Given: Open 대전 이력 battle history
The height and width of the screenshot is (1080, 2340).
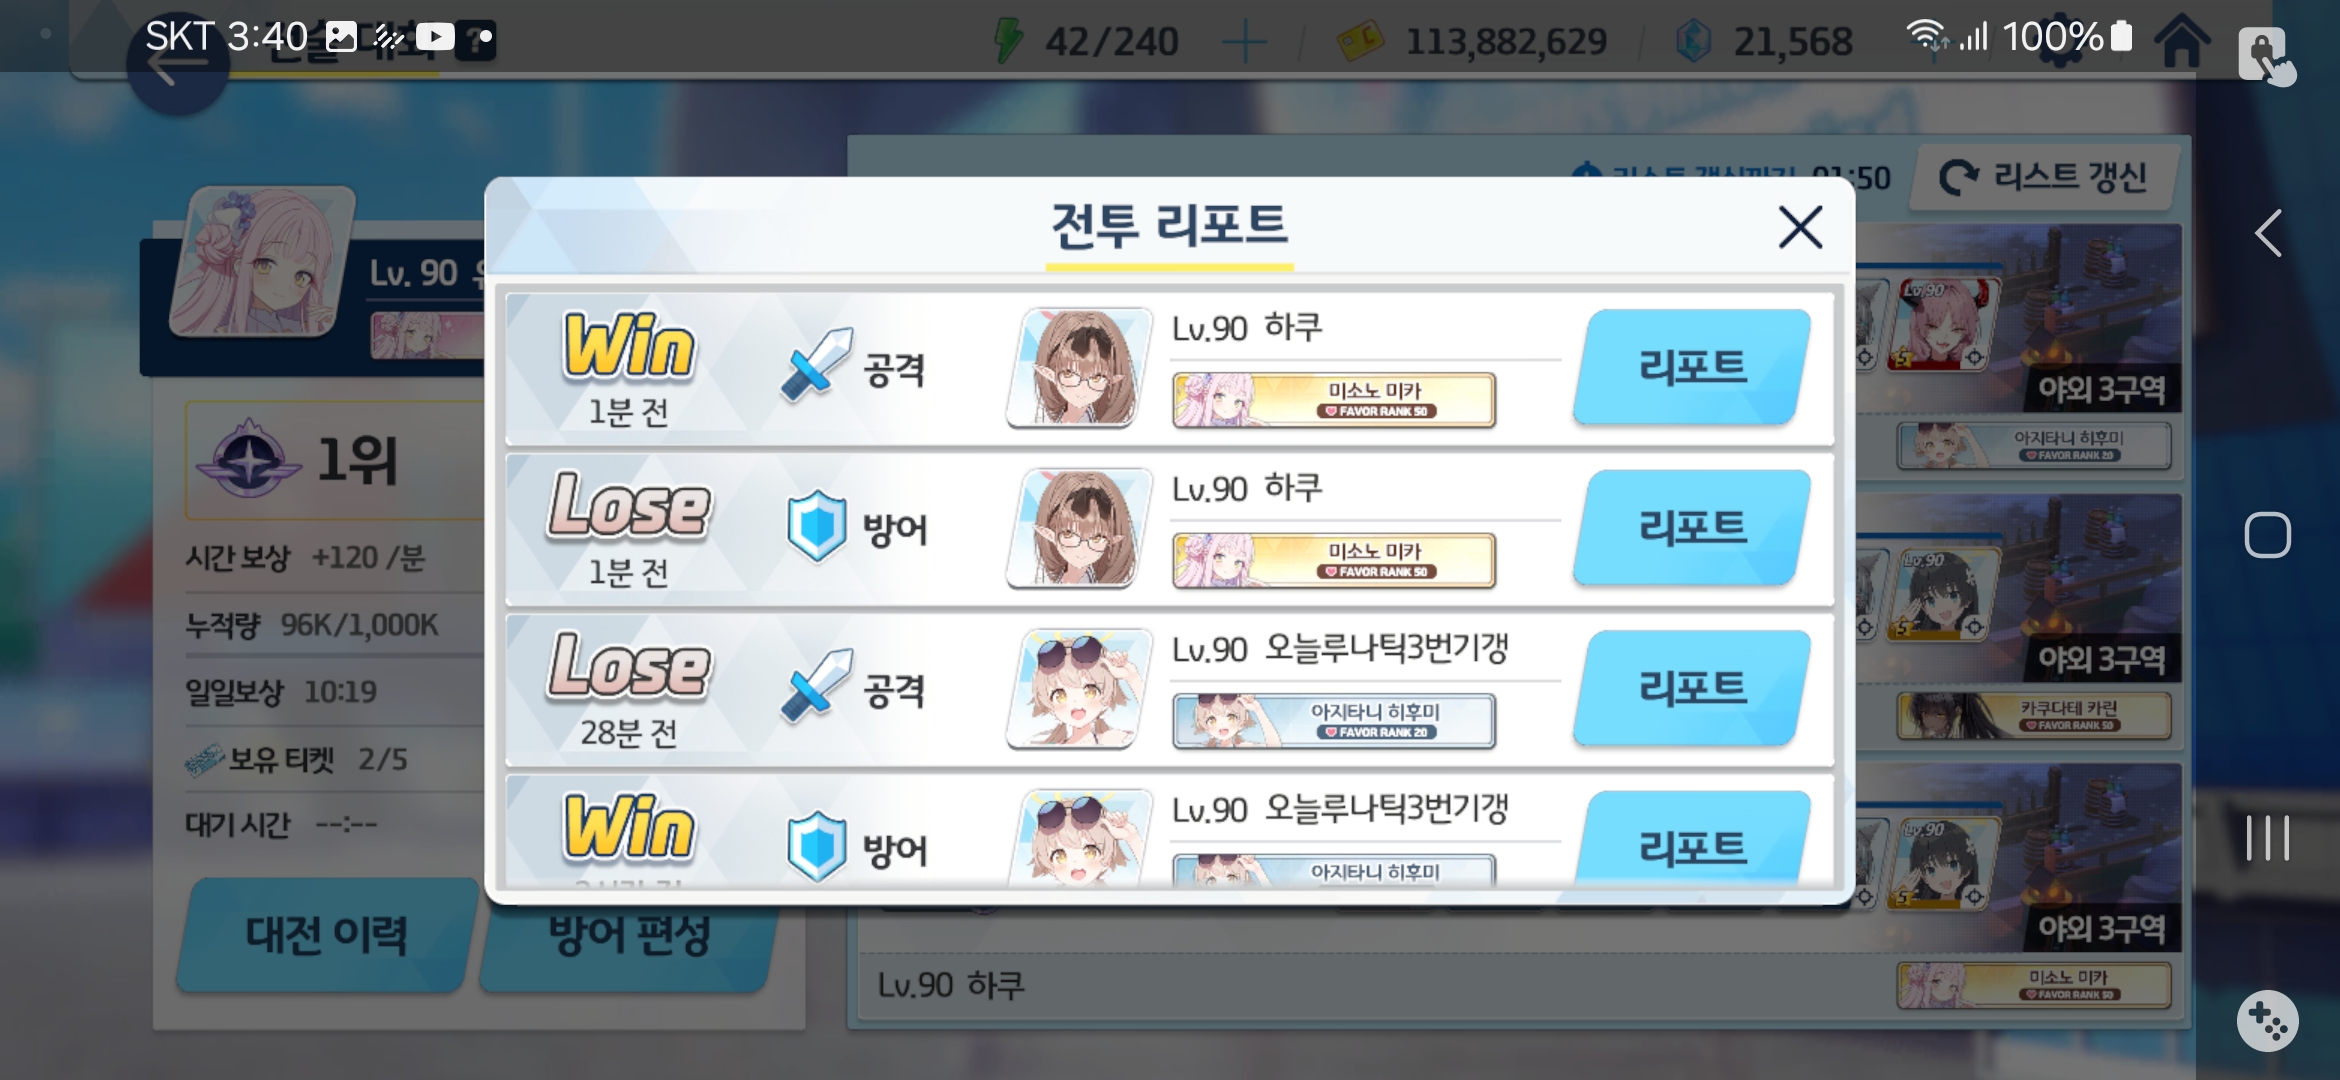Looking at the screenshot, I should (x=327, y=935).
